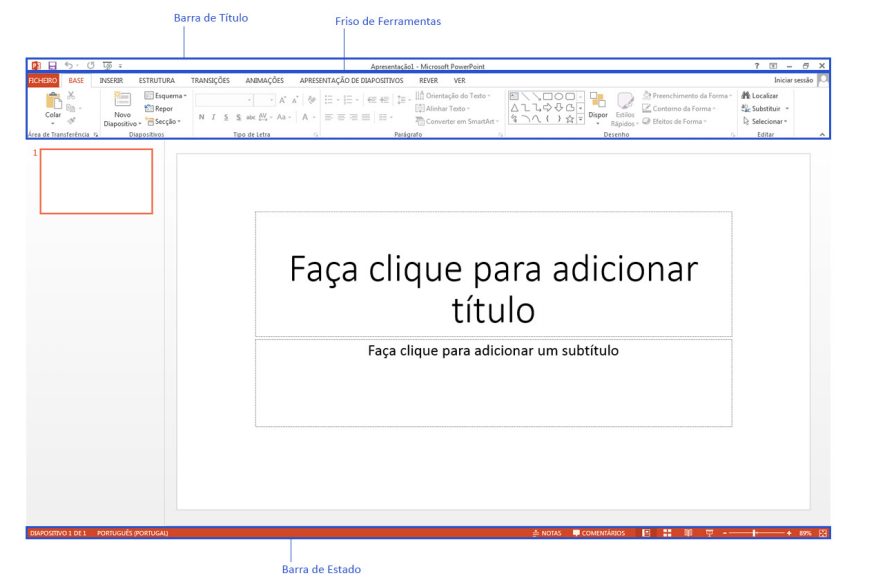Click the zoom slider in status bar

(755, 533)
